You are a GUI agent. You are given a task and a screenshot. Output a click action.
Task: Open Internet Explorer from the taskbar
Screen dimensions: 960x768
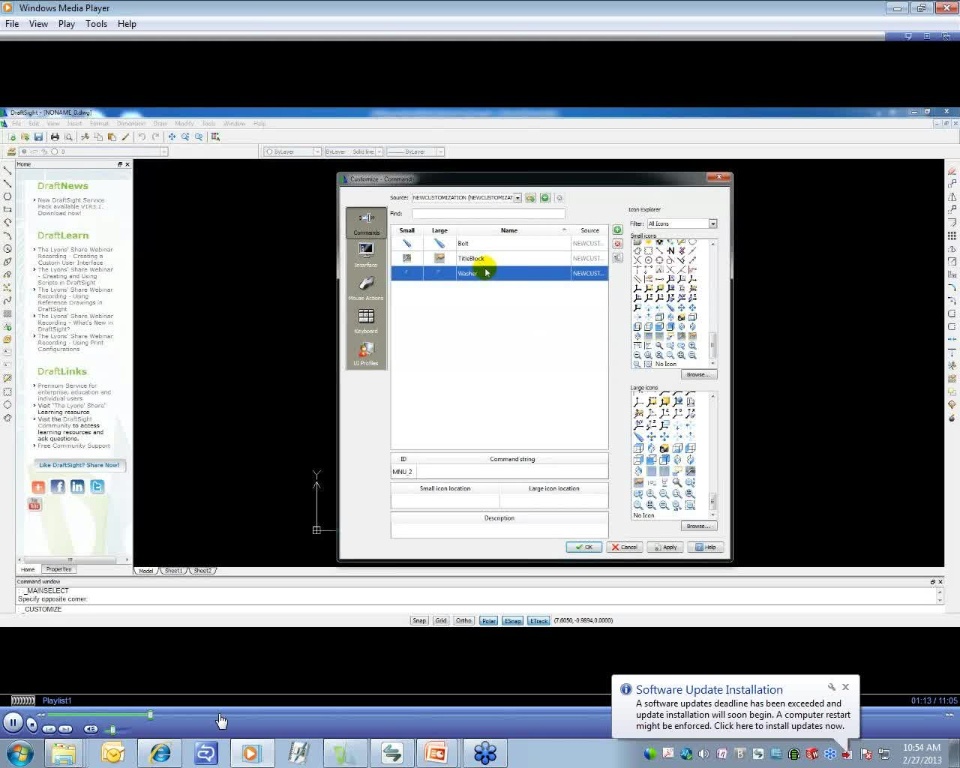coord(160,753)
